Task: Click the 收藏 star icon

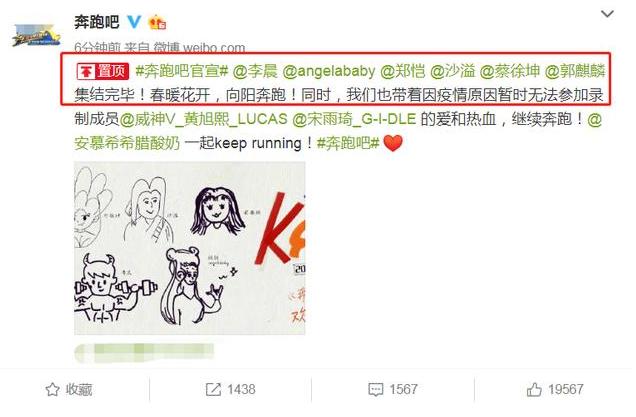Action: click(x=52, y=389)
